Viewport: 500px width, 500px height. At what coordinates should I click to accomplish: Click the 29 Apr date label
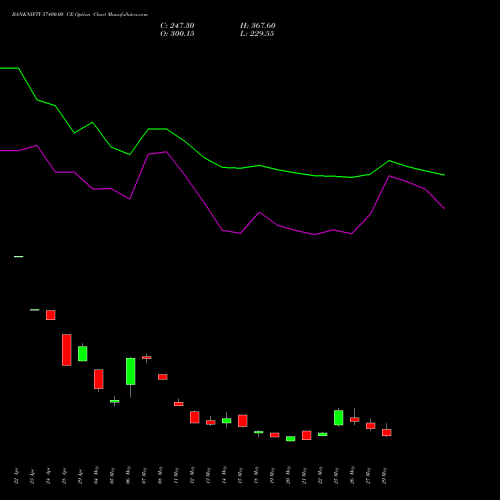80,476
